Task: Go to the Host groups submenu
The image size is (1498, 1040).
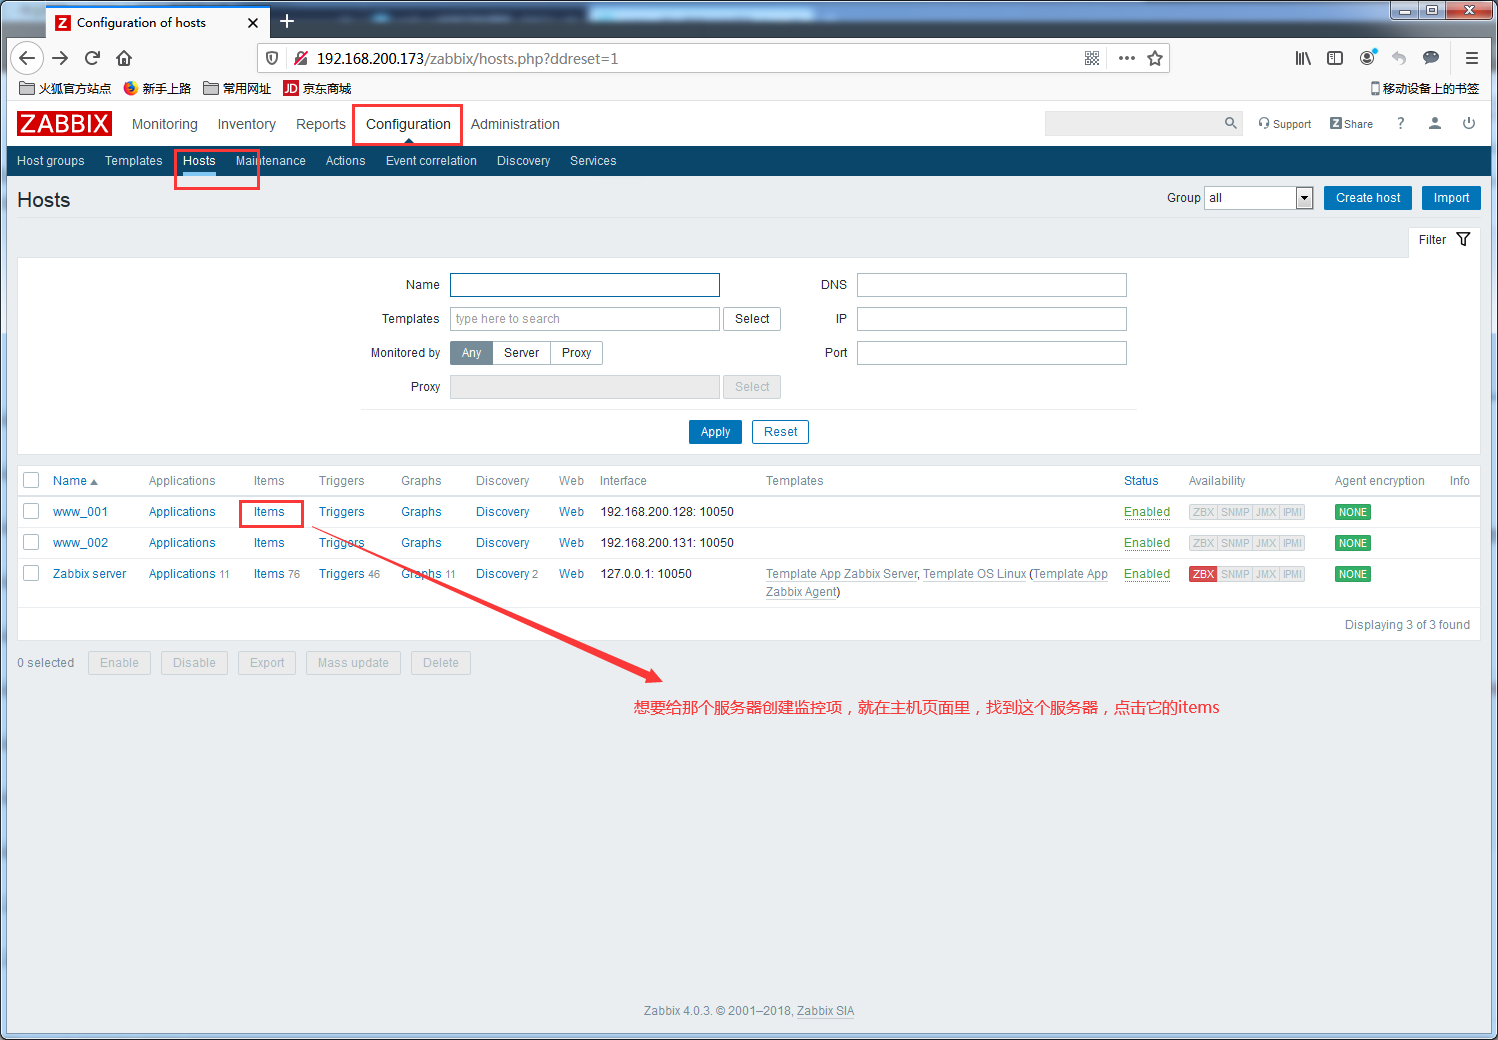Action: point(51,161)
